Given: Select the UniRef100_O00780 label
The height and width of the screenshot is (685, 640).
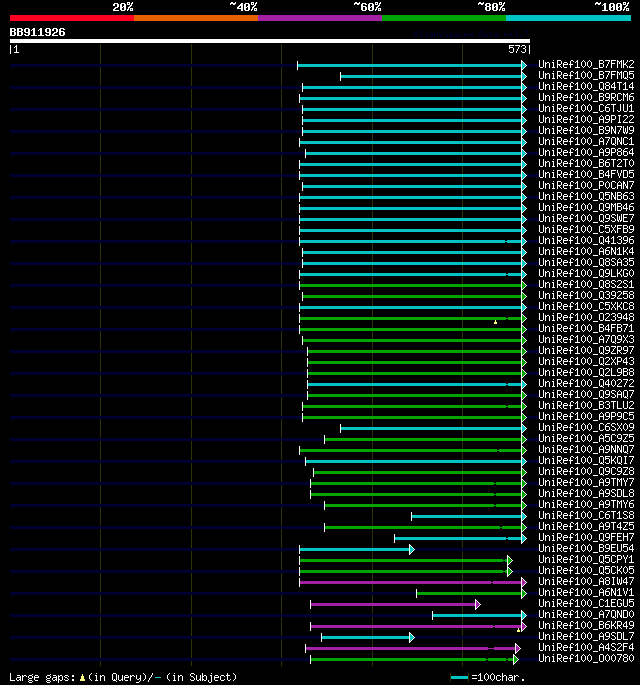Looking at the screenshot, I should coord(586,658).
